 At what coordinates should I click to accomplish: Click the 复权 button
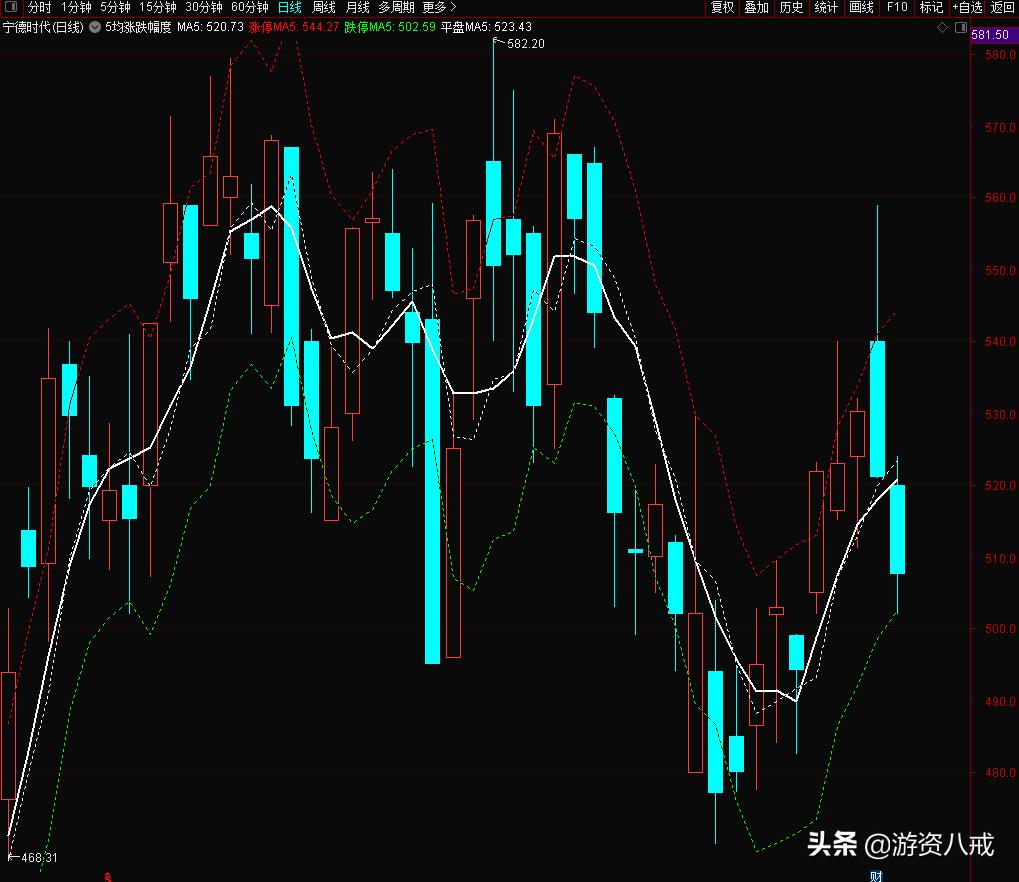(x=722, y=7)
